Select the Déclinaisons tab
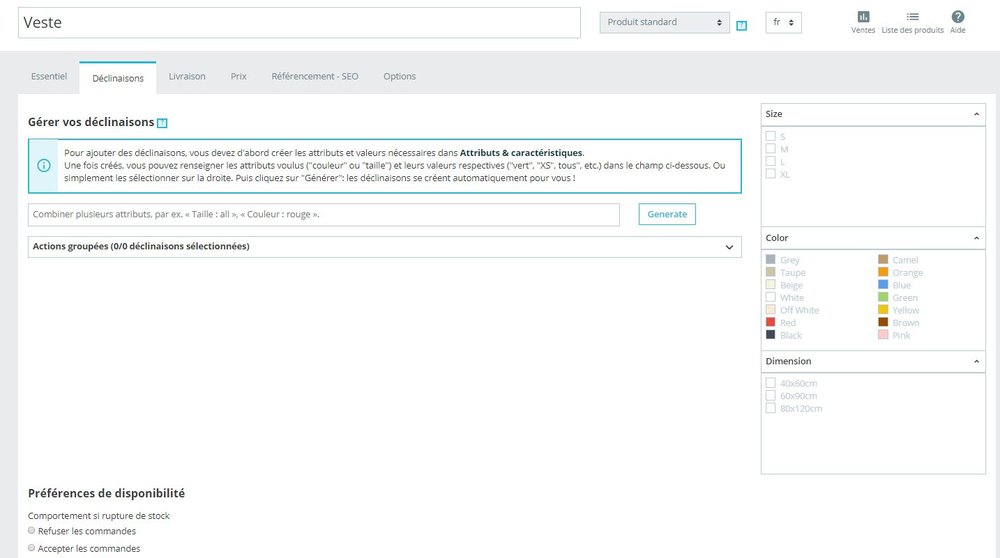1000x558 pixels. click(x=118, y=78)
